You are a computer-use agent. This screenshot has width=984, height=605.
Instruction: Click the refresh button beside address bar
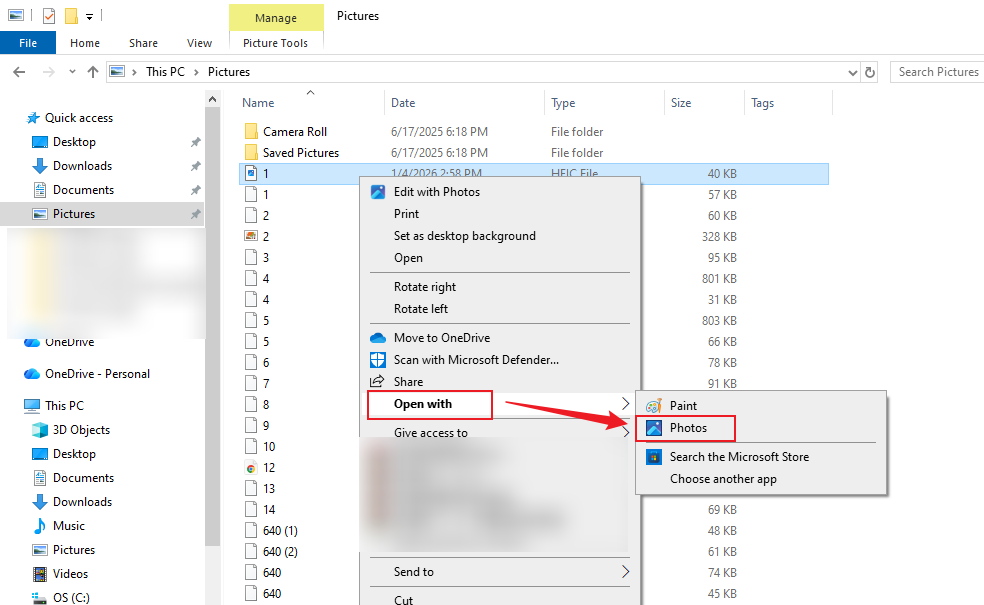(x=870, y=72)
